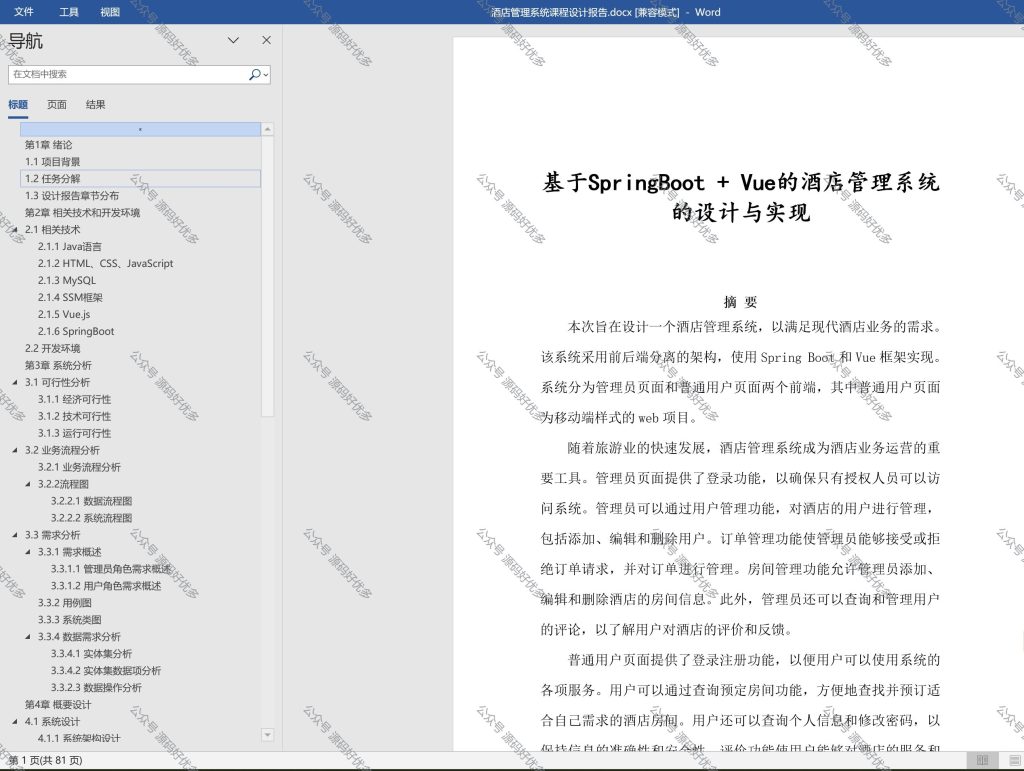
Task: Go to heading 2.1.3 MySQL
Action: pyautogui.click(x=67, y=281)
